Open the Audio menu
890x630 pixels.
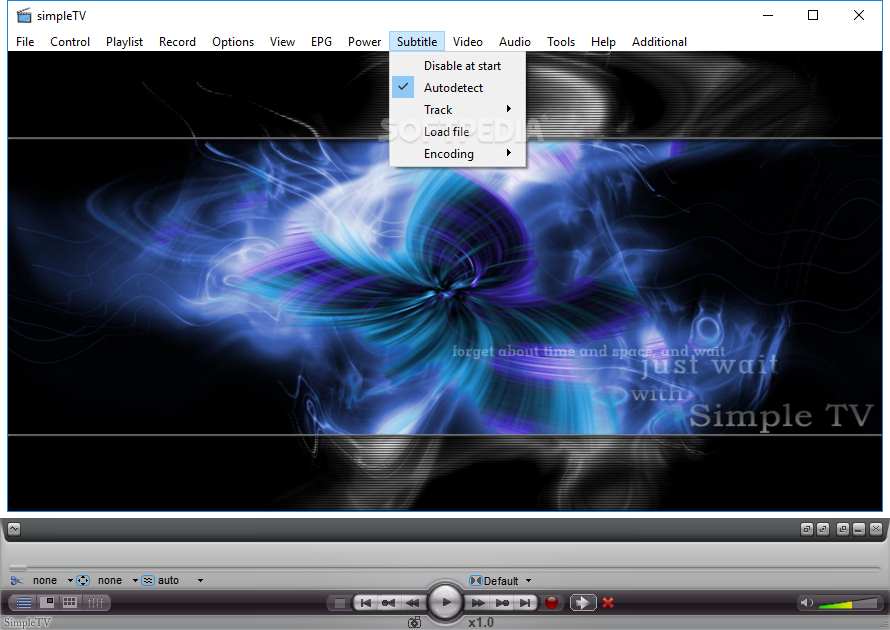pos(515,41)
